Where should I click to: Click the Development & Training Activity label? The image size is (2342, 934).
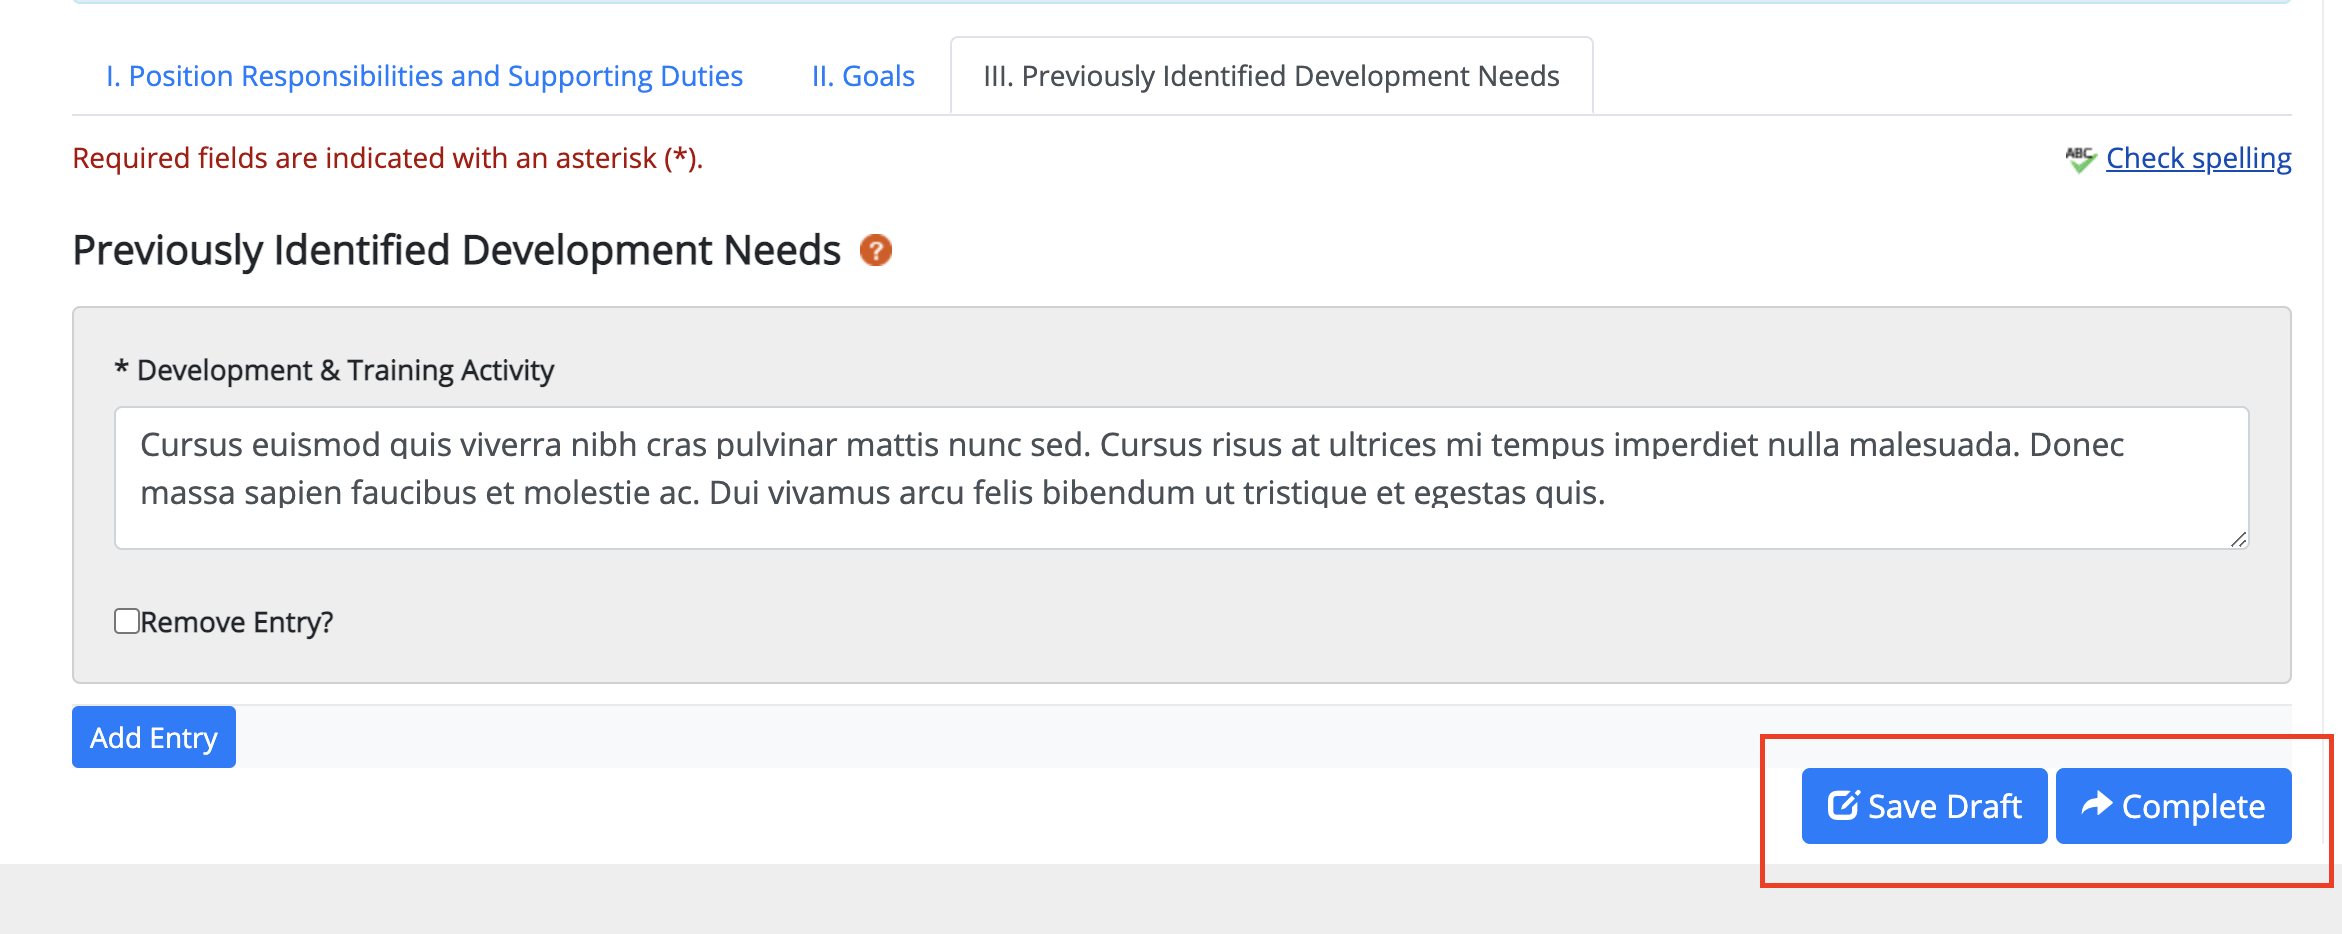click(334, 370)
